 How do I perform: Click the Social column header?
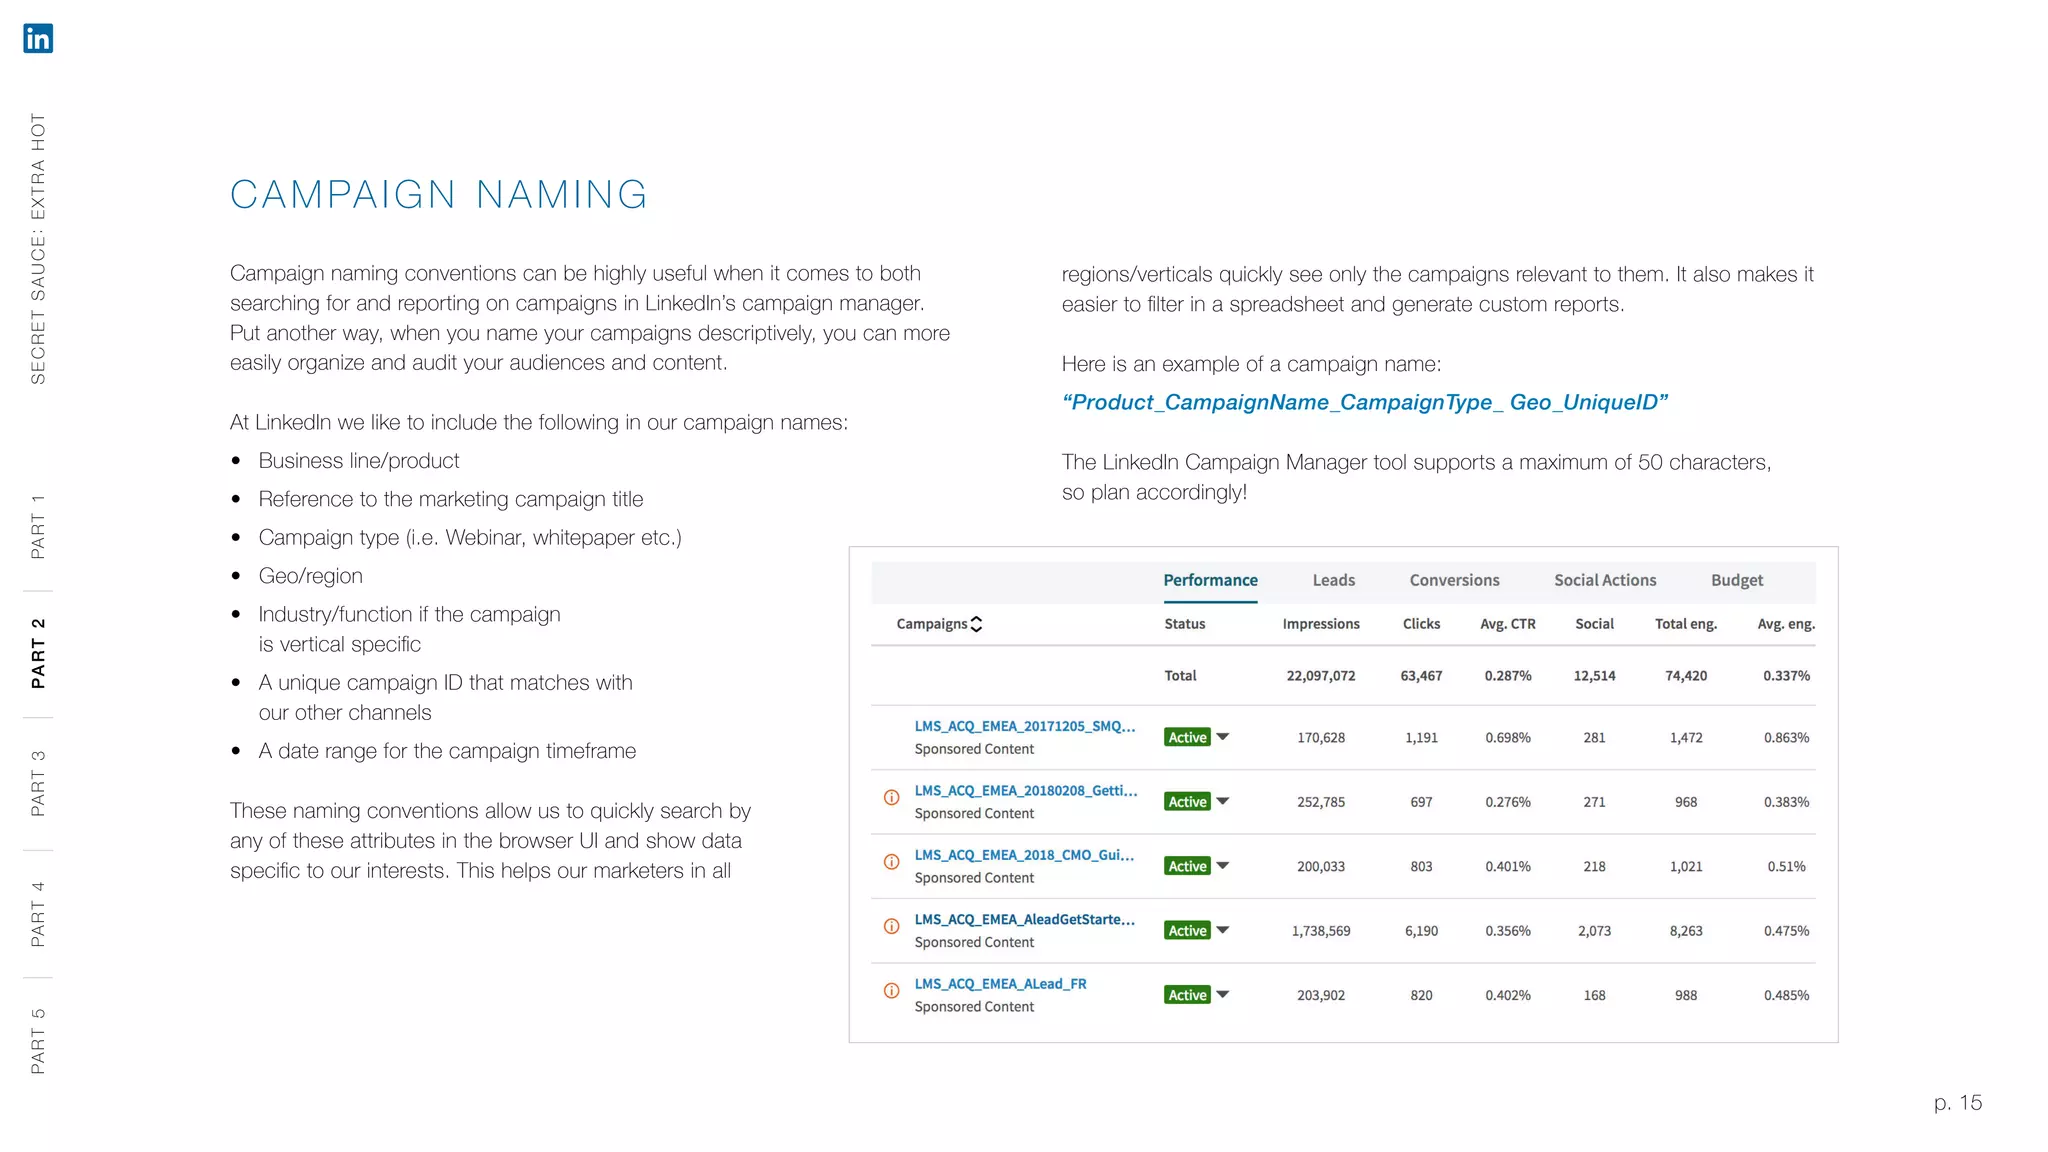tap(1594, 624)
